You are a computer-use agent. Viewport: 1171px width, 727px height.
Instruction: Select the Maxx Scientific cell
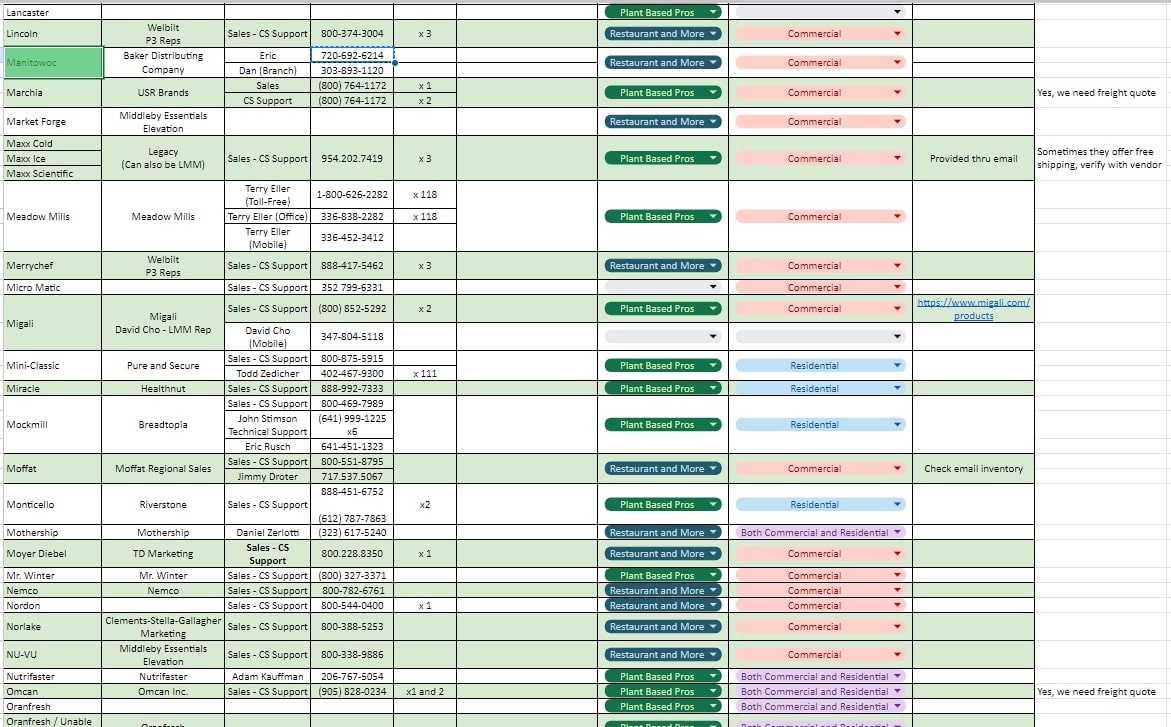click(x=53, y=173)
